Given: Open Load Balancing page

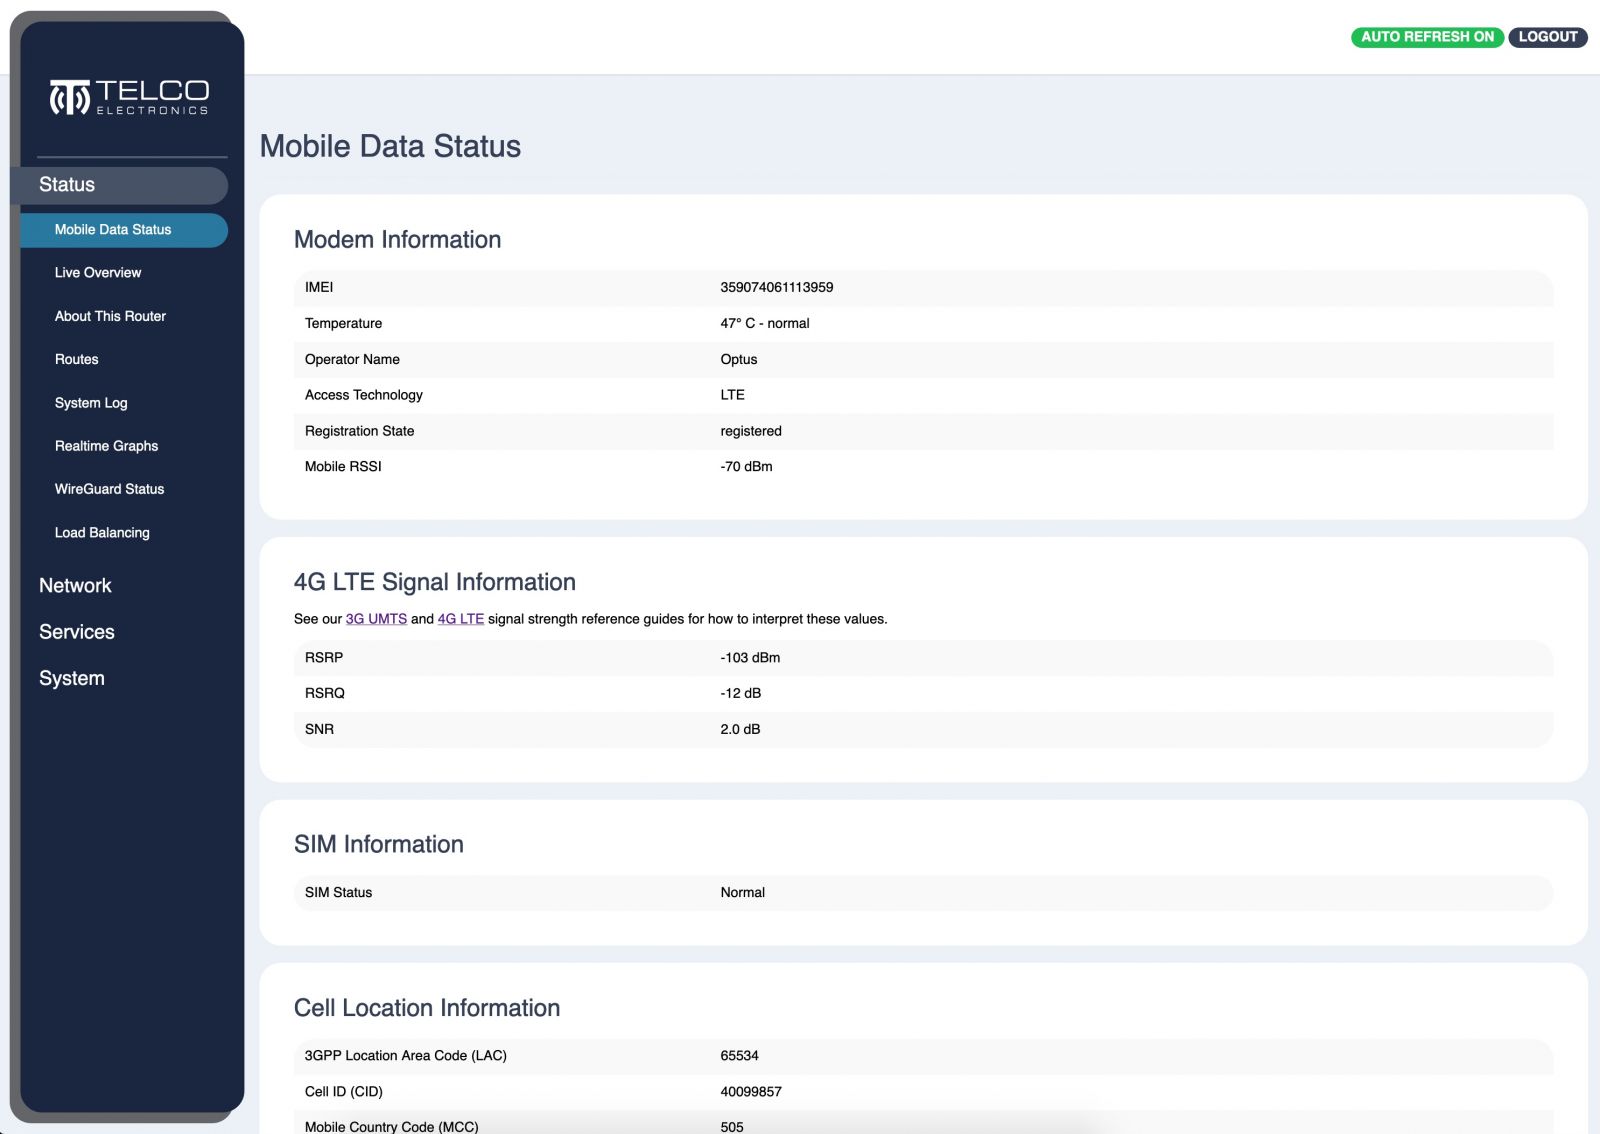Looking at the screenshot, I should click(x=102, y=533).
